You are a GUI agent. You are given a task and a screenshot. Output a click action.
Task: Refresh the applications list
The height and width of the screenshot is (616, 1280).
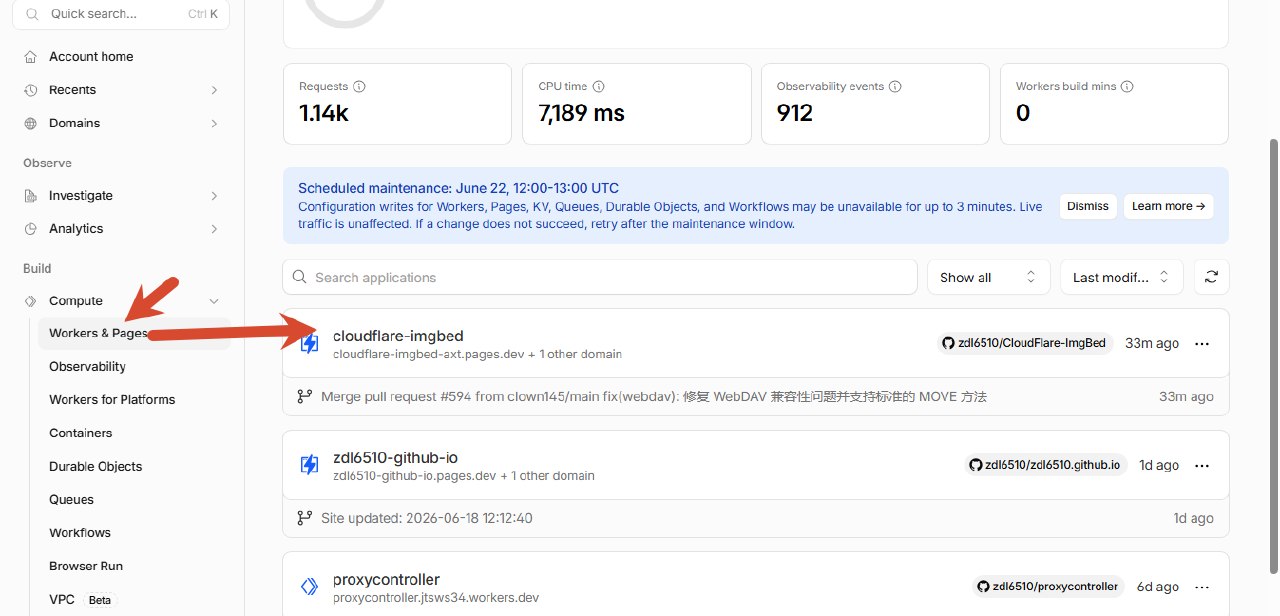(x=1211, y=277)
